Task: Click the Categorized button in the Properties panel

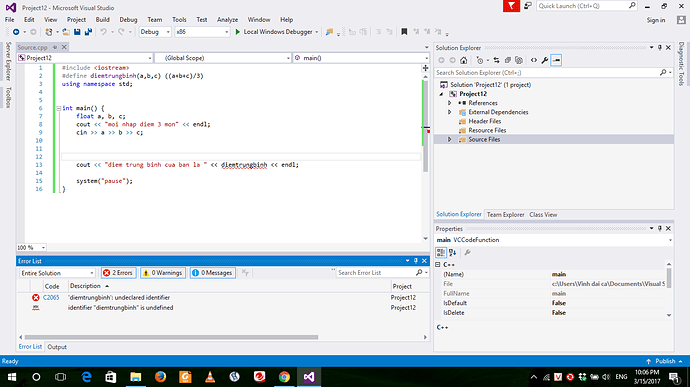Action: (x=440, y=252)
